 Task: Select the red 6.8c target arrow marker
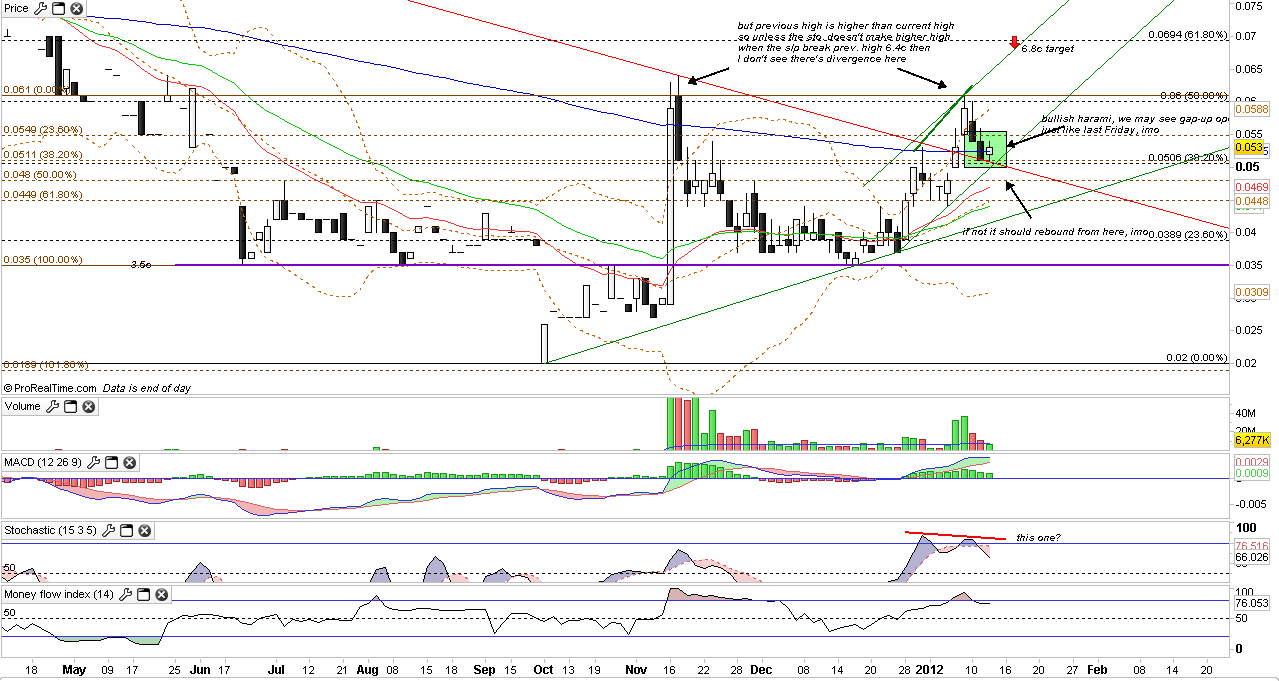[x=1014, y=43]
